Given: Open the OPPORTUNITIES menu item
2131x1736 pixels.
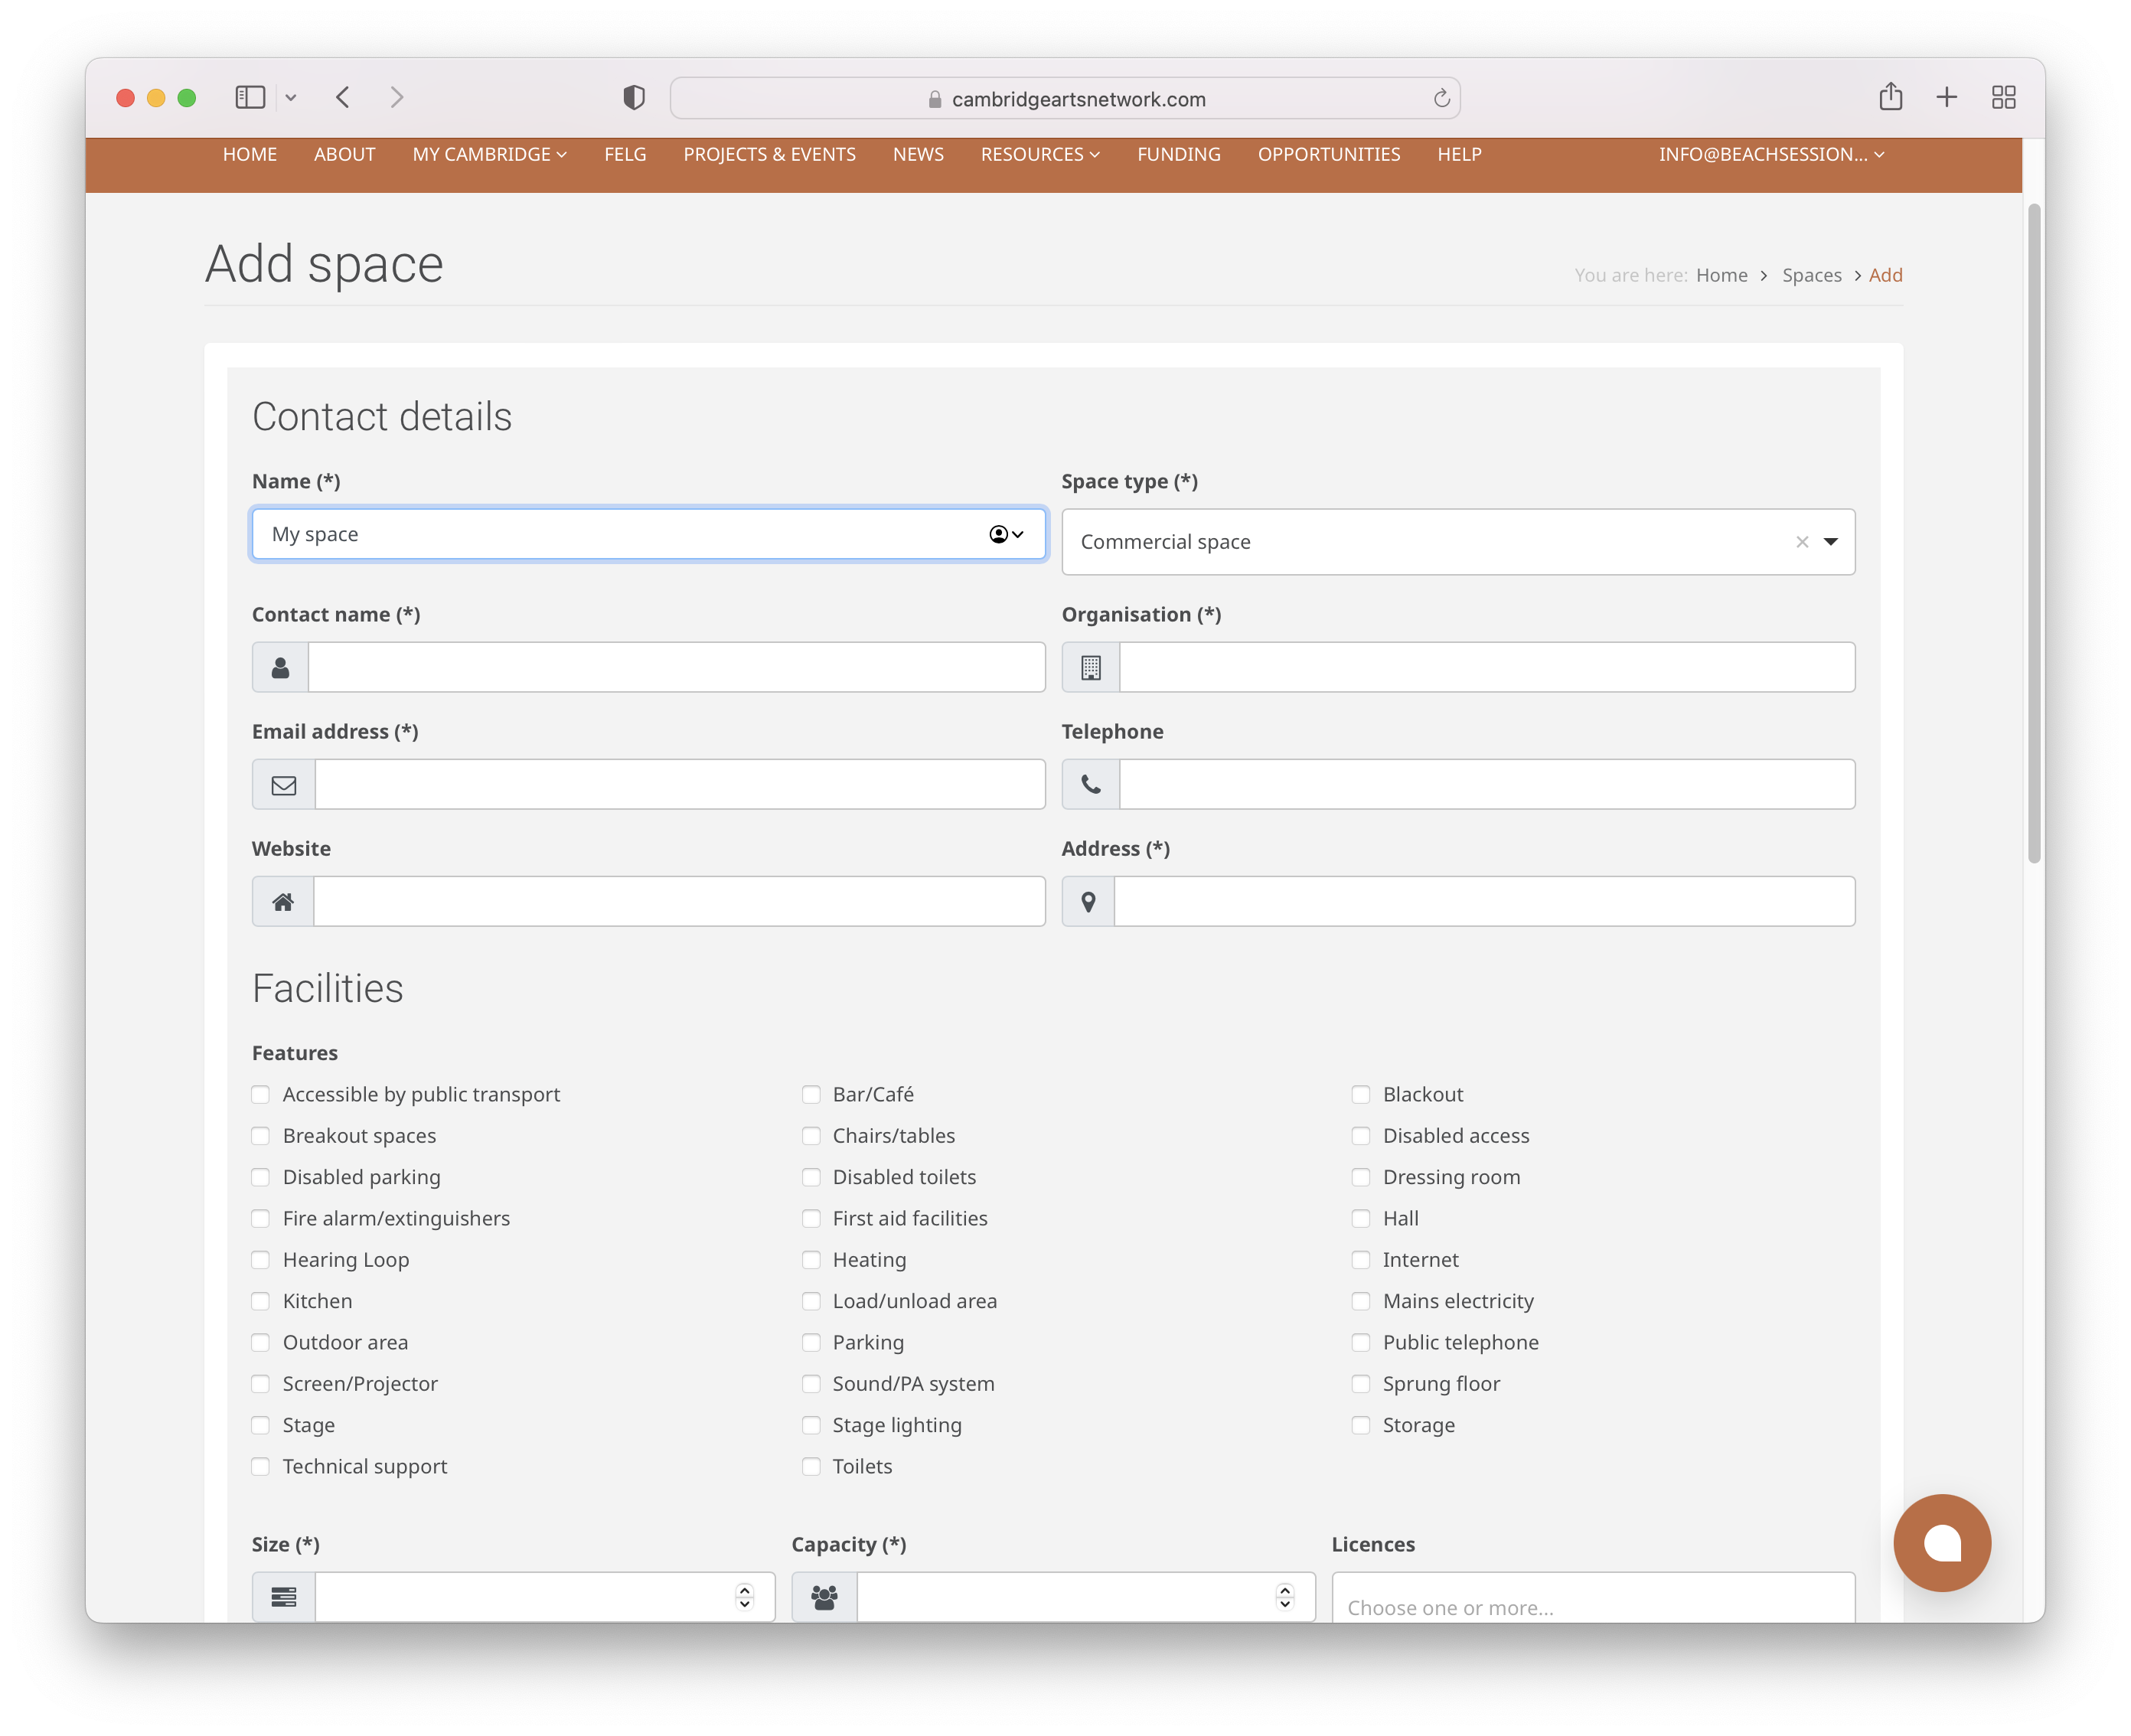Looking at the screenshot, I should tap(1328, 154).
